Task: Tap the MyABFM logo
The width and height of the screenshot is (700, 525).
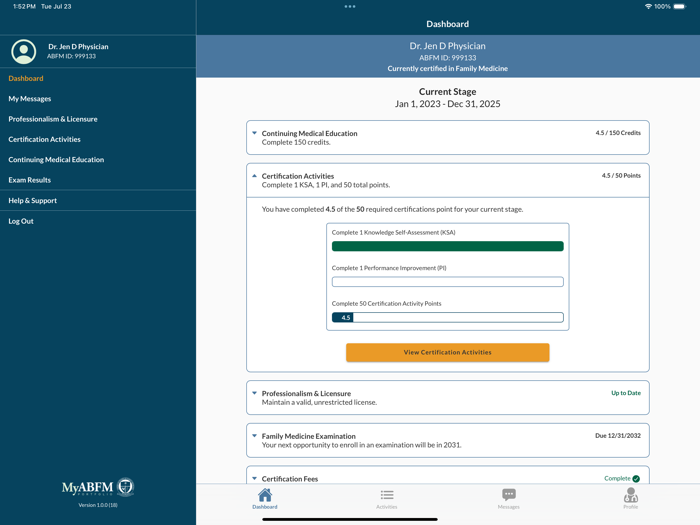Action: [x=98, y=487]
